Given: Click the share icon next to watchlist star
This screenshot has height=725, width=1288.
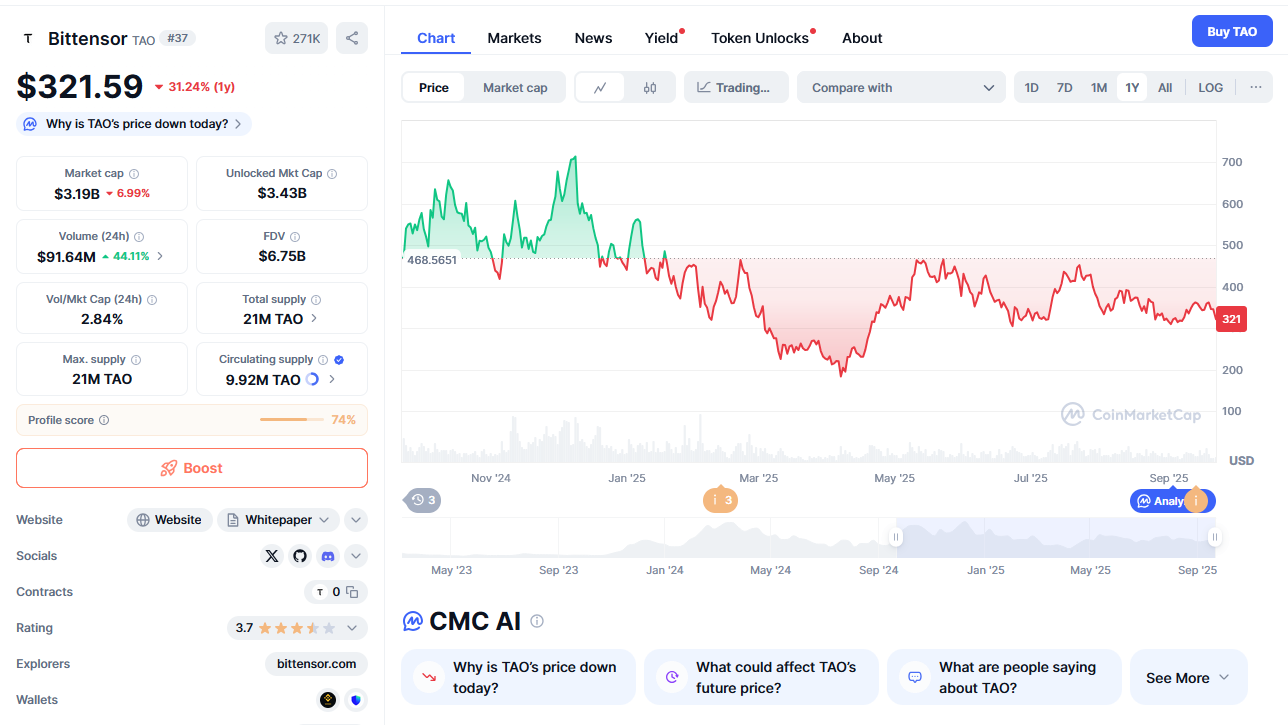Looking at the screenshot, I should [352, 38].
